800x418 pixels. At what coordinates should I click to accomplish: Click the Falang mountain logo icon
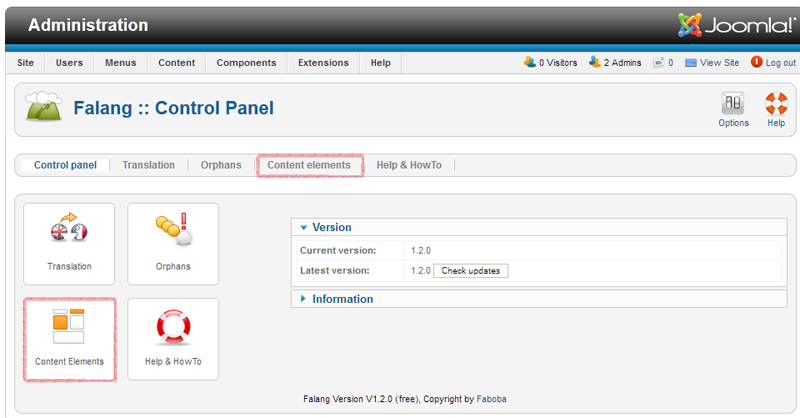pyautogui.click(x=44, y=106)
